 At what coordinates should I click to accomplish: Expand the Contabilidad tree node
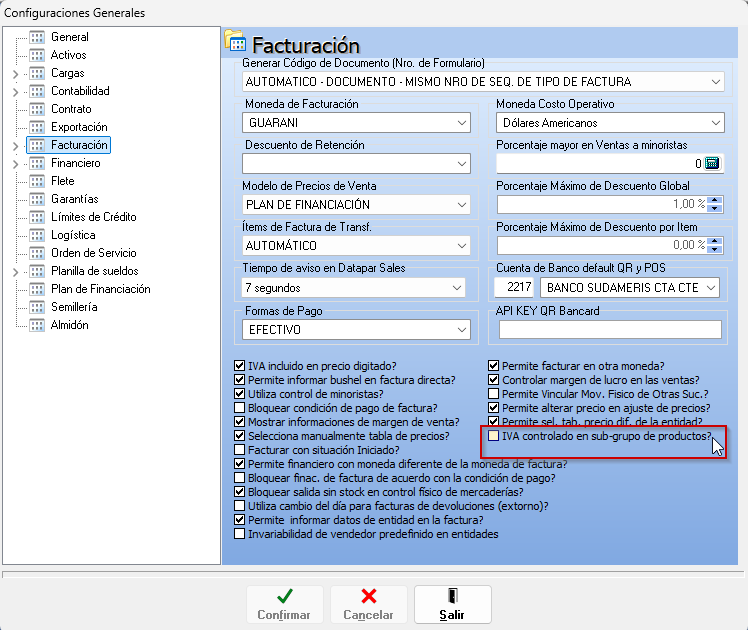point(15,92)
